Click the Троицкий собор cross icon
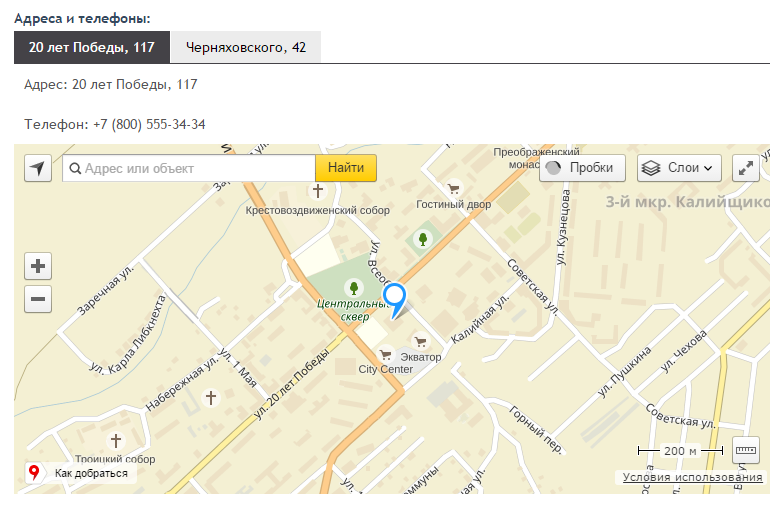Viewport: 780px width, 512px height. (x=116, y=440)
